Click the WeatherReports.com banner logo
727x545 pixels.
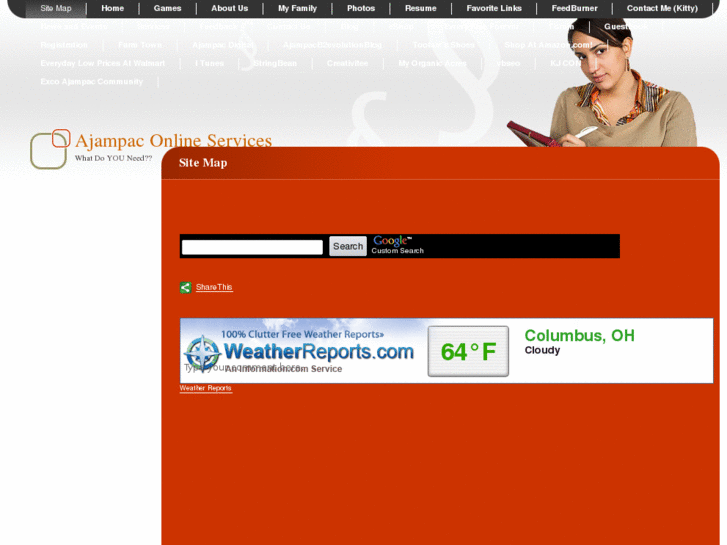pos(319,352)
